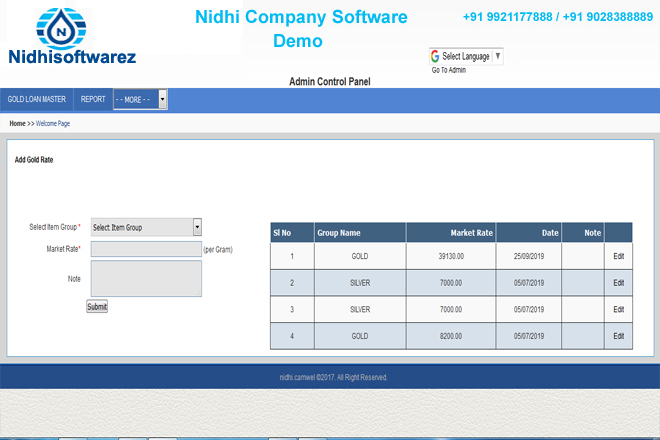Expand the -- MORE -- dropdown
This screenshot has width=660, height=440.
point(141,99)
